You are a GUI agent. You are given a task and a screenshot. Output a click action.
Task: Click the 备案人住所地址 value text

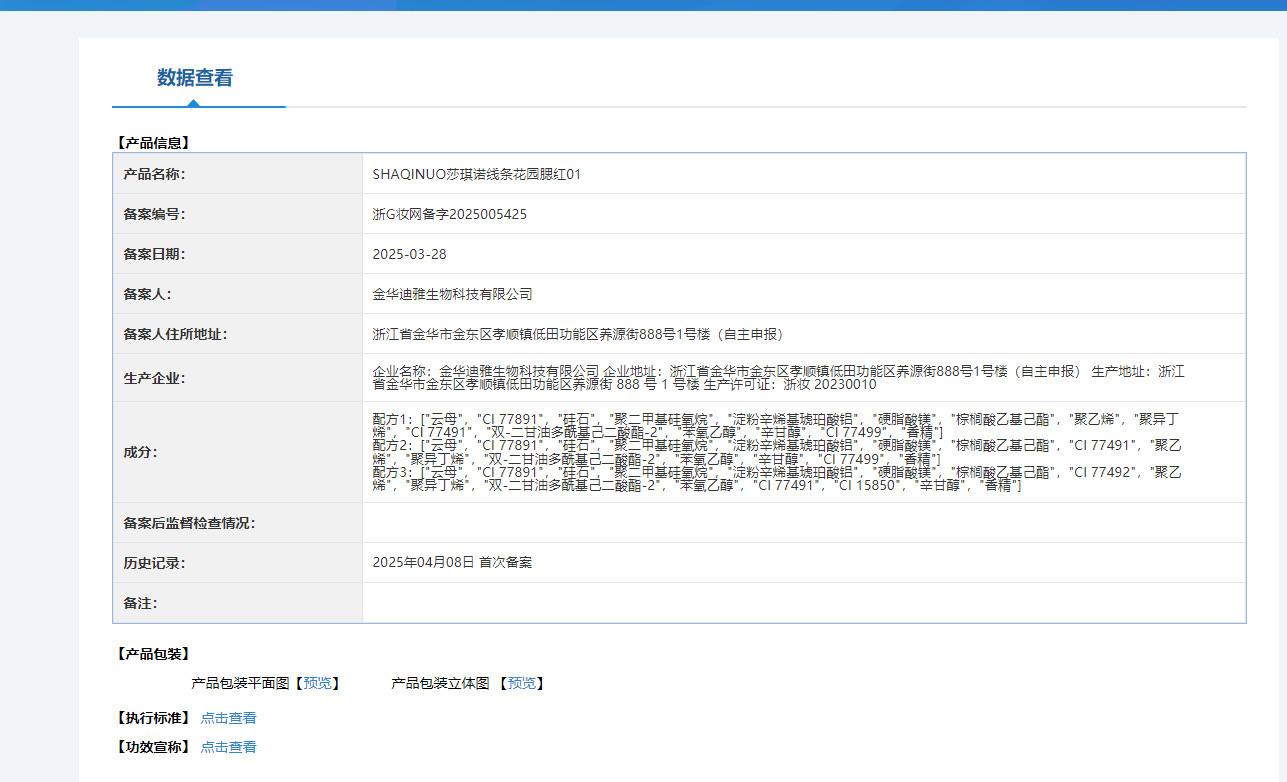577,334
